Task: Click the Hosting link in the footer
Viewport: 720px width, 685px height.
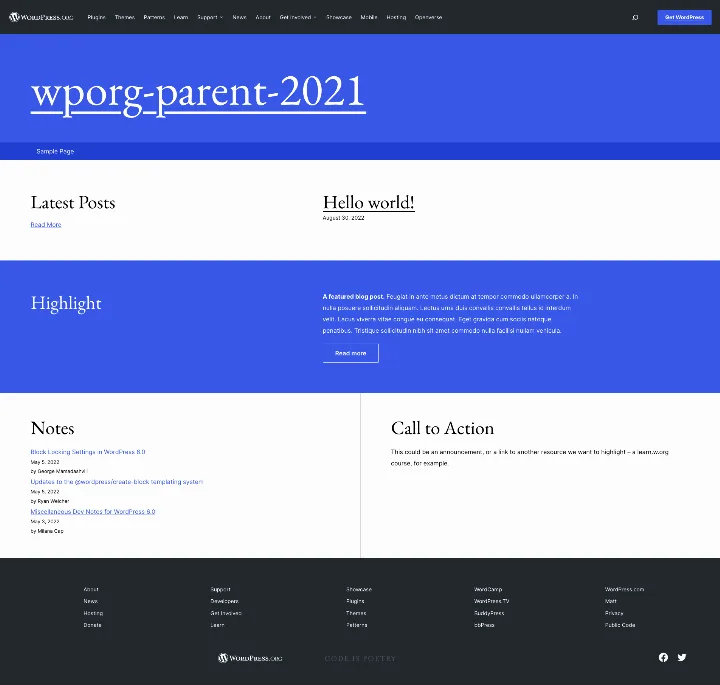Action: (93, 613)
